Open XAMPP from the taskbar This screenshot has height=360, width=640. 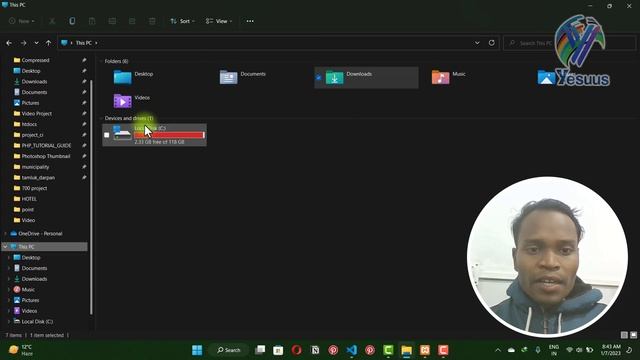425,350
